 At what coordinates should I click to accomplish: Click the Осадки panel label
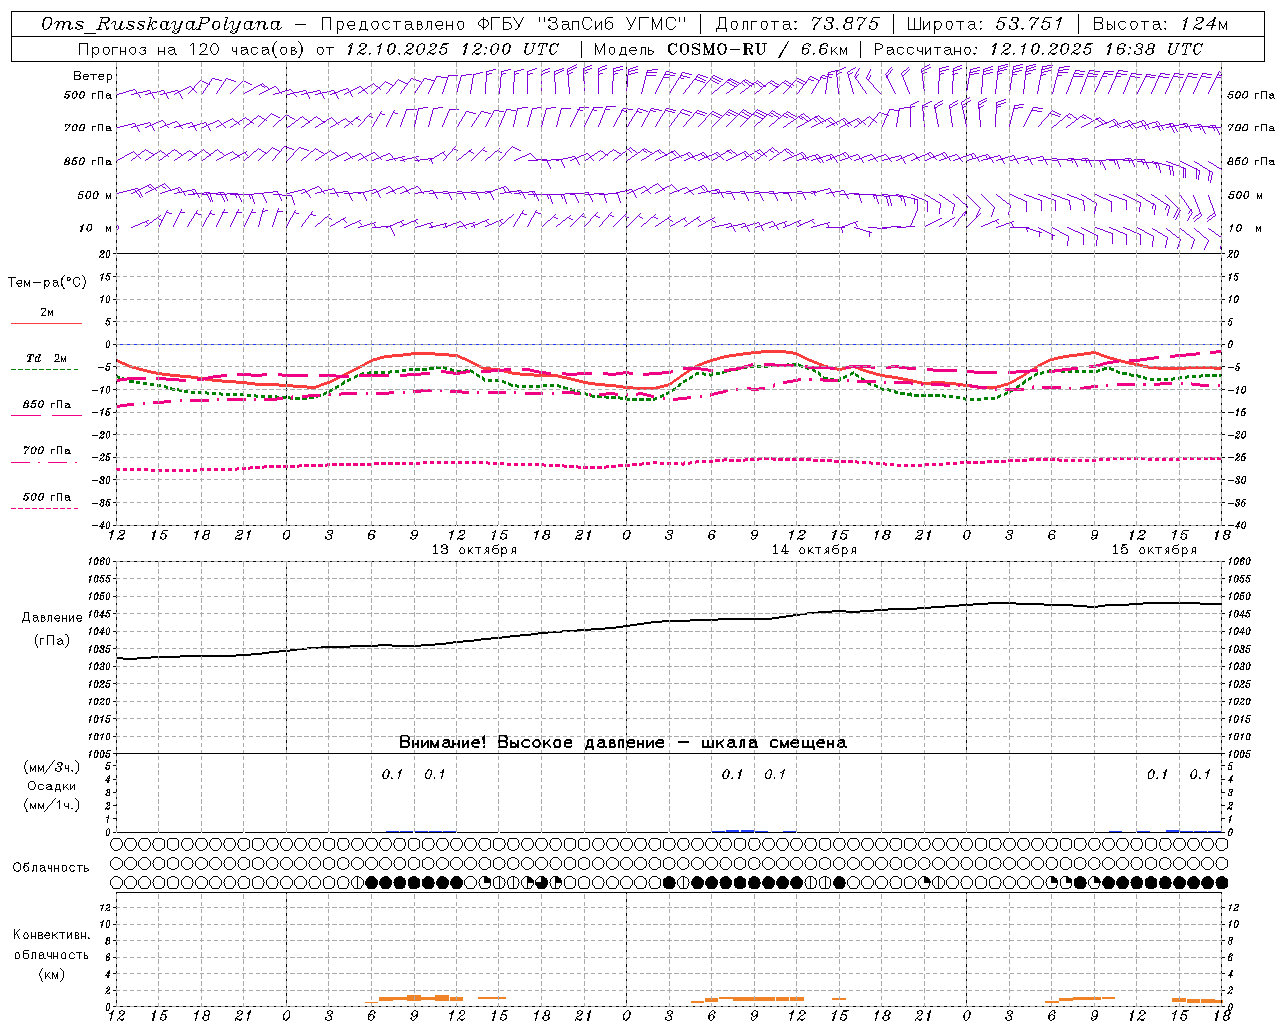52,786
